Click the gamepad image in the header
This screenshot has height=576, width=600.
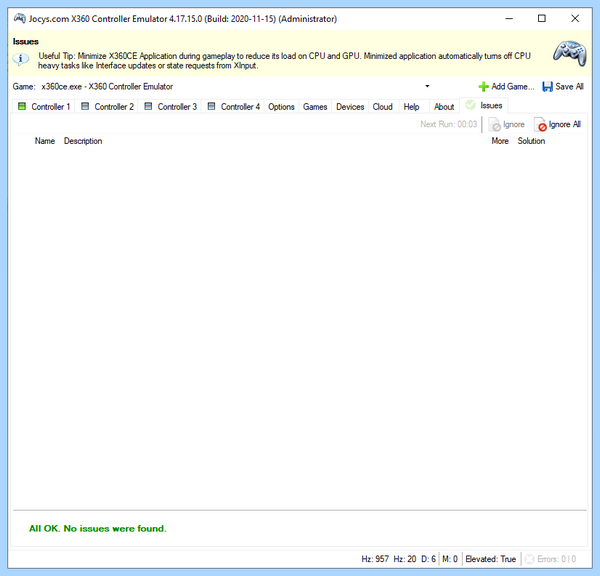[569, 53]
